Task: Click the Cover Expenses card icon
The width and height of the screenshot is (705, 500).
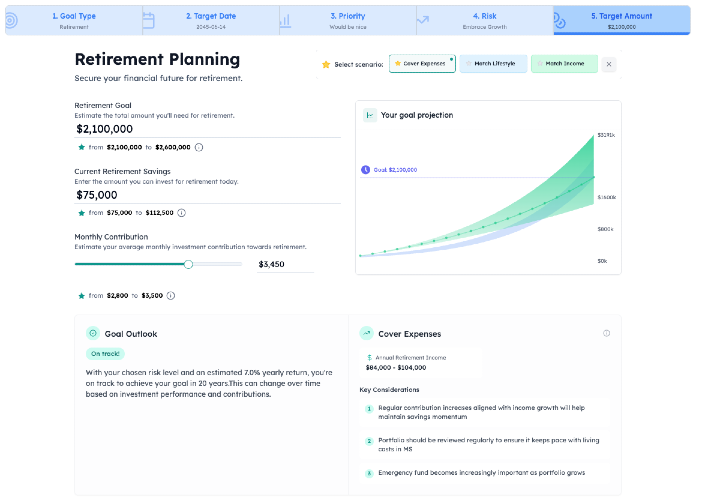Action: pos(366,334)
